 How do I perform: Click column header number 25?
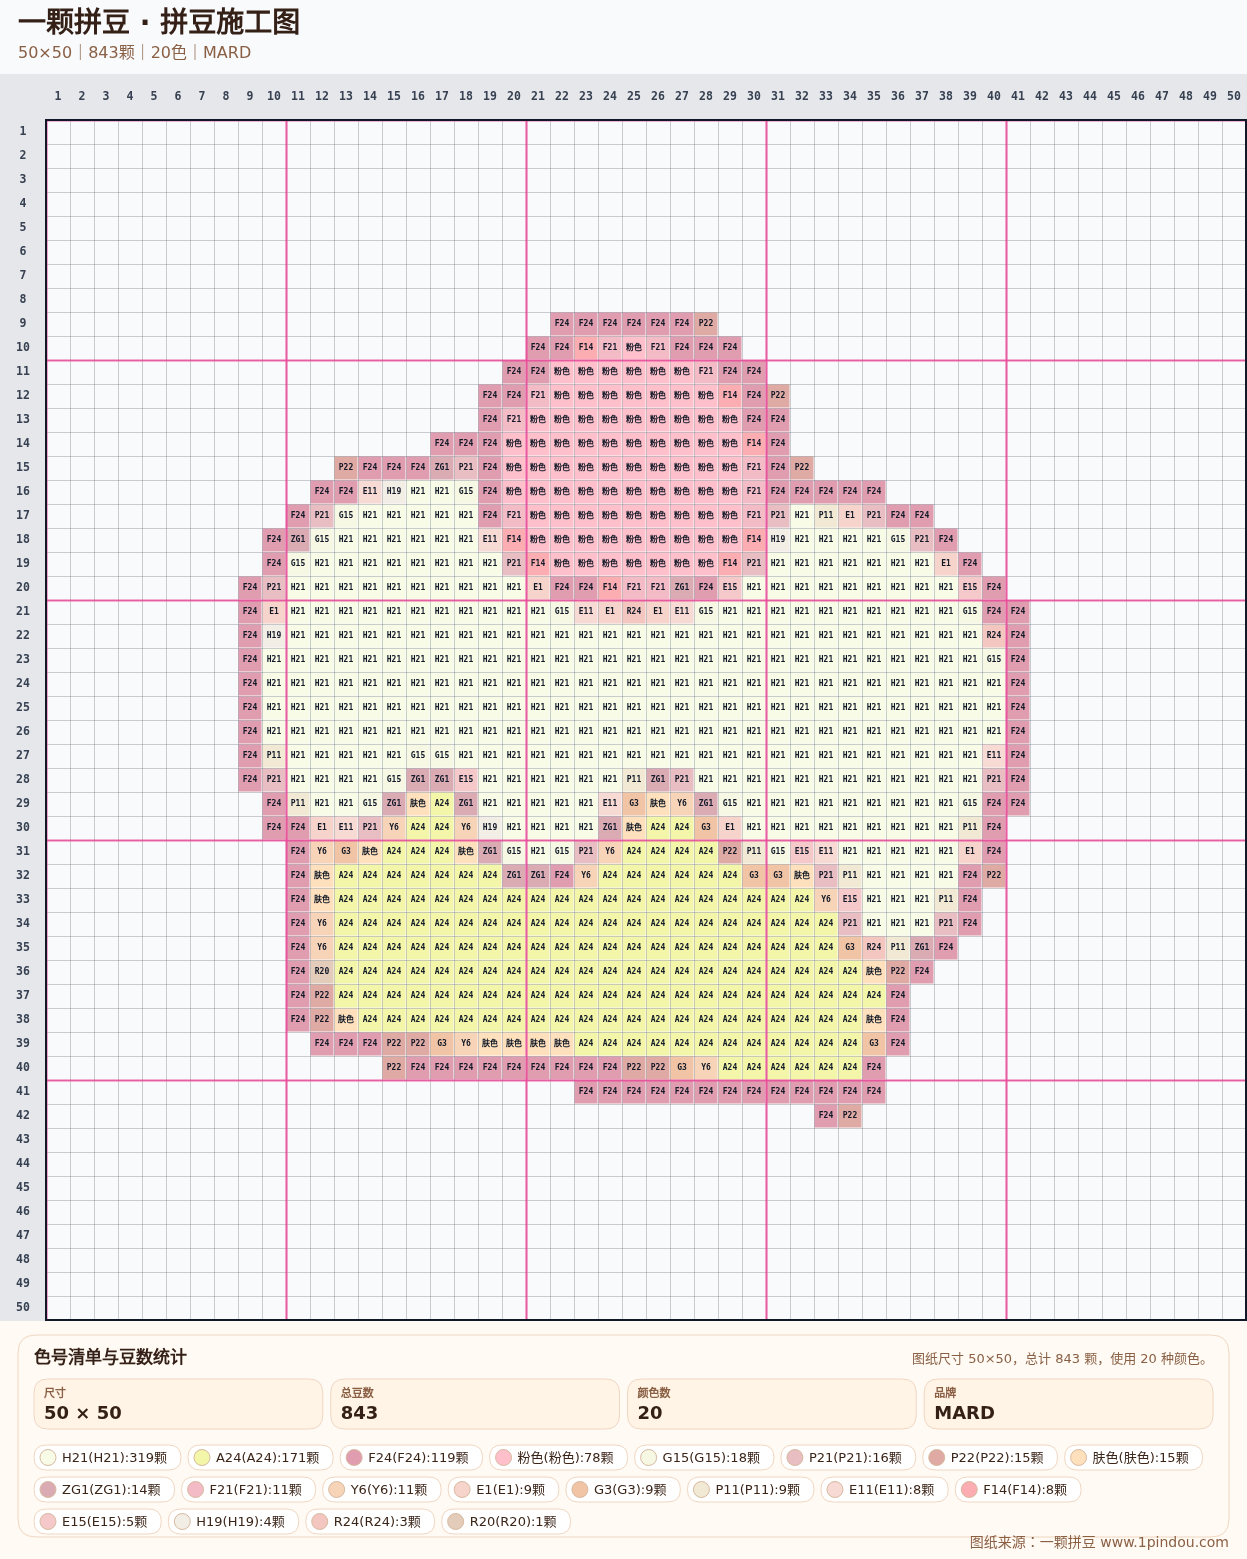634,96
